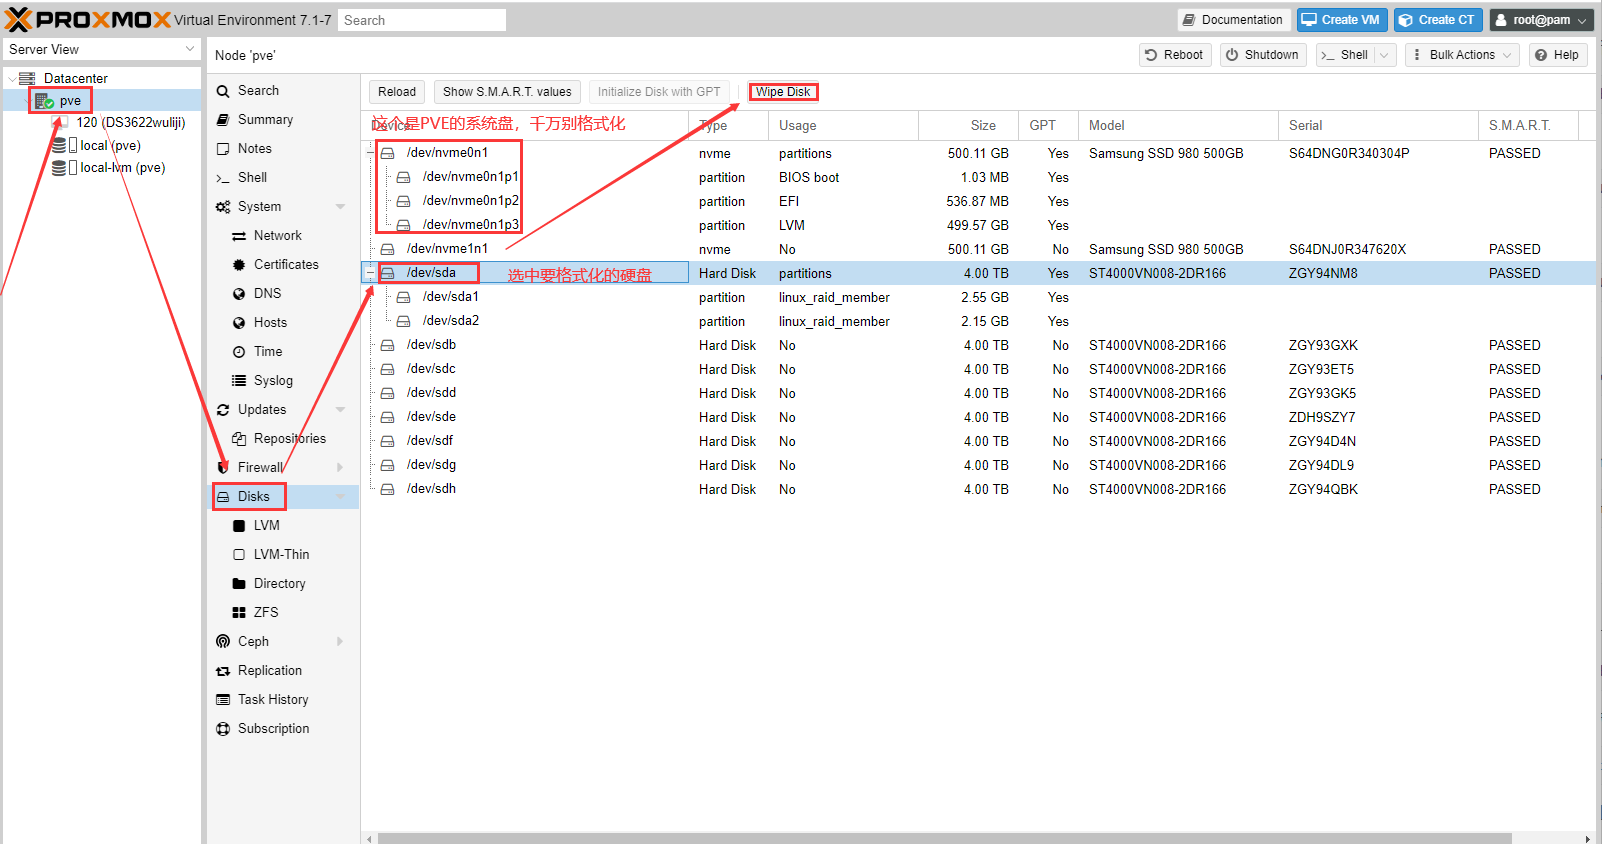Click the disk icon next to /dev/sdb
1602x844 pixels.
pyautogui.click(x=387, y=345)
